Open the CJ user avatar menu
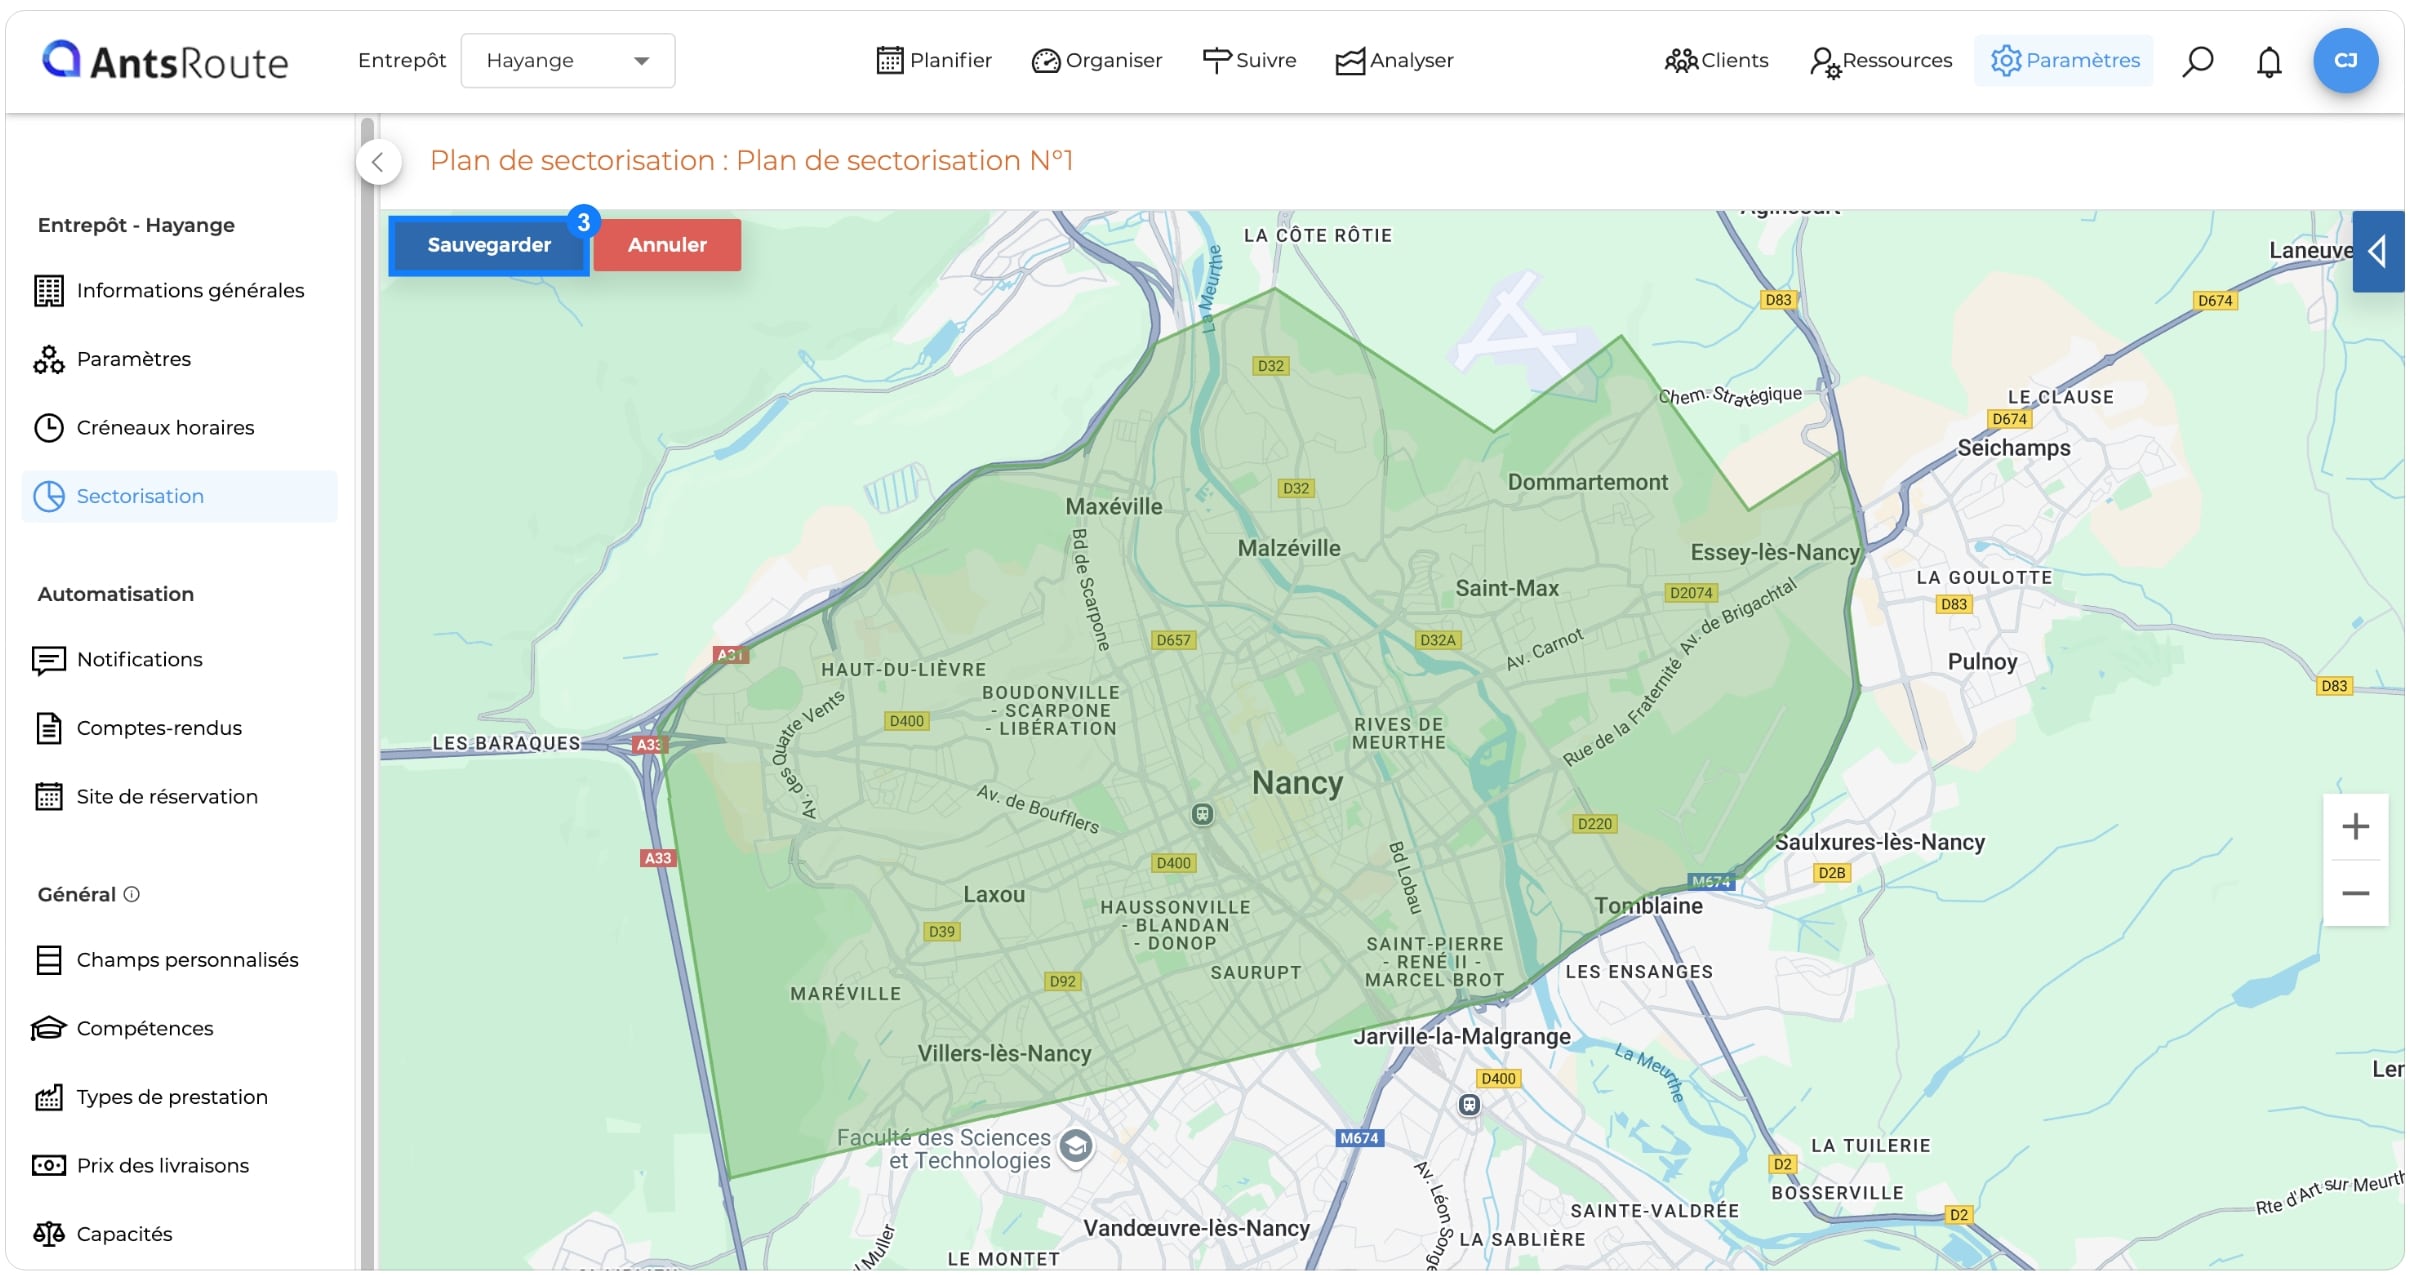Image resolution: width=2410 pixels, height=1275 pixels. click(2345, 61)
